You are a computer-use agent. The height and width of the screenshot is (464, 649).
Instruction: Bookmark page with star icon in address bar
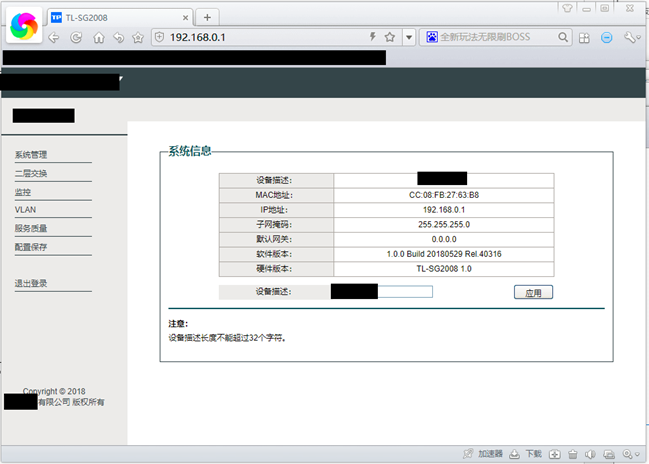389,37
